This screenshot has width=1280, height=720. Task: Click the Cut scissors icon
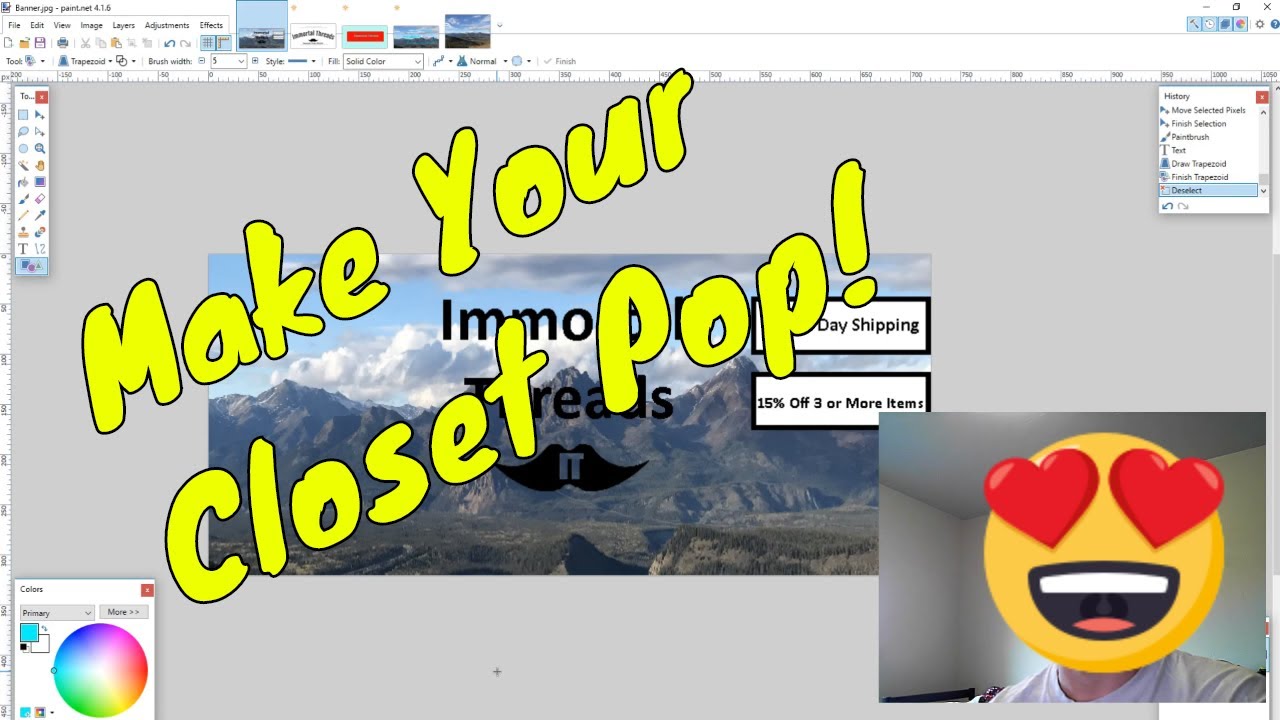pos(85,43)
